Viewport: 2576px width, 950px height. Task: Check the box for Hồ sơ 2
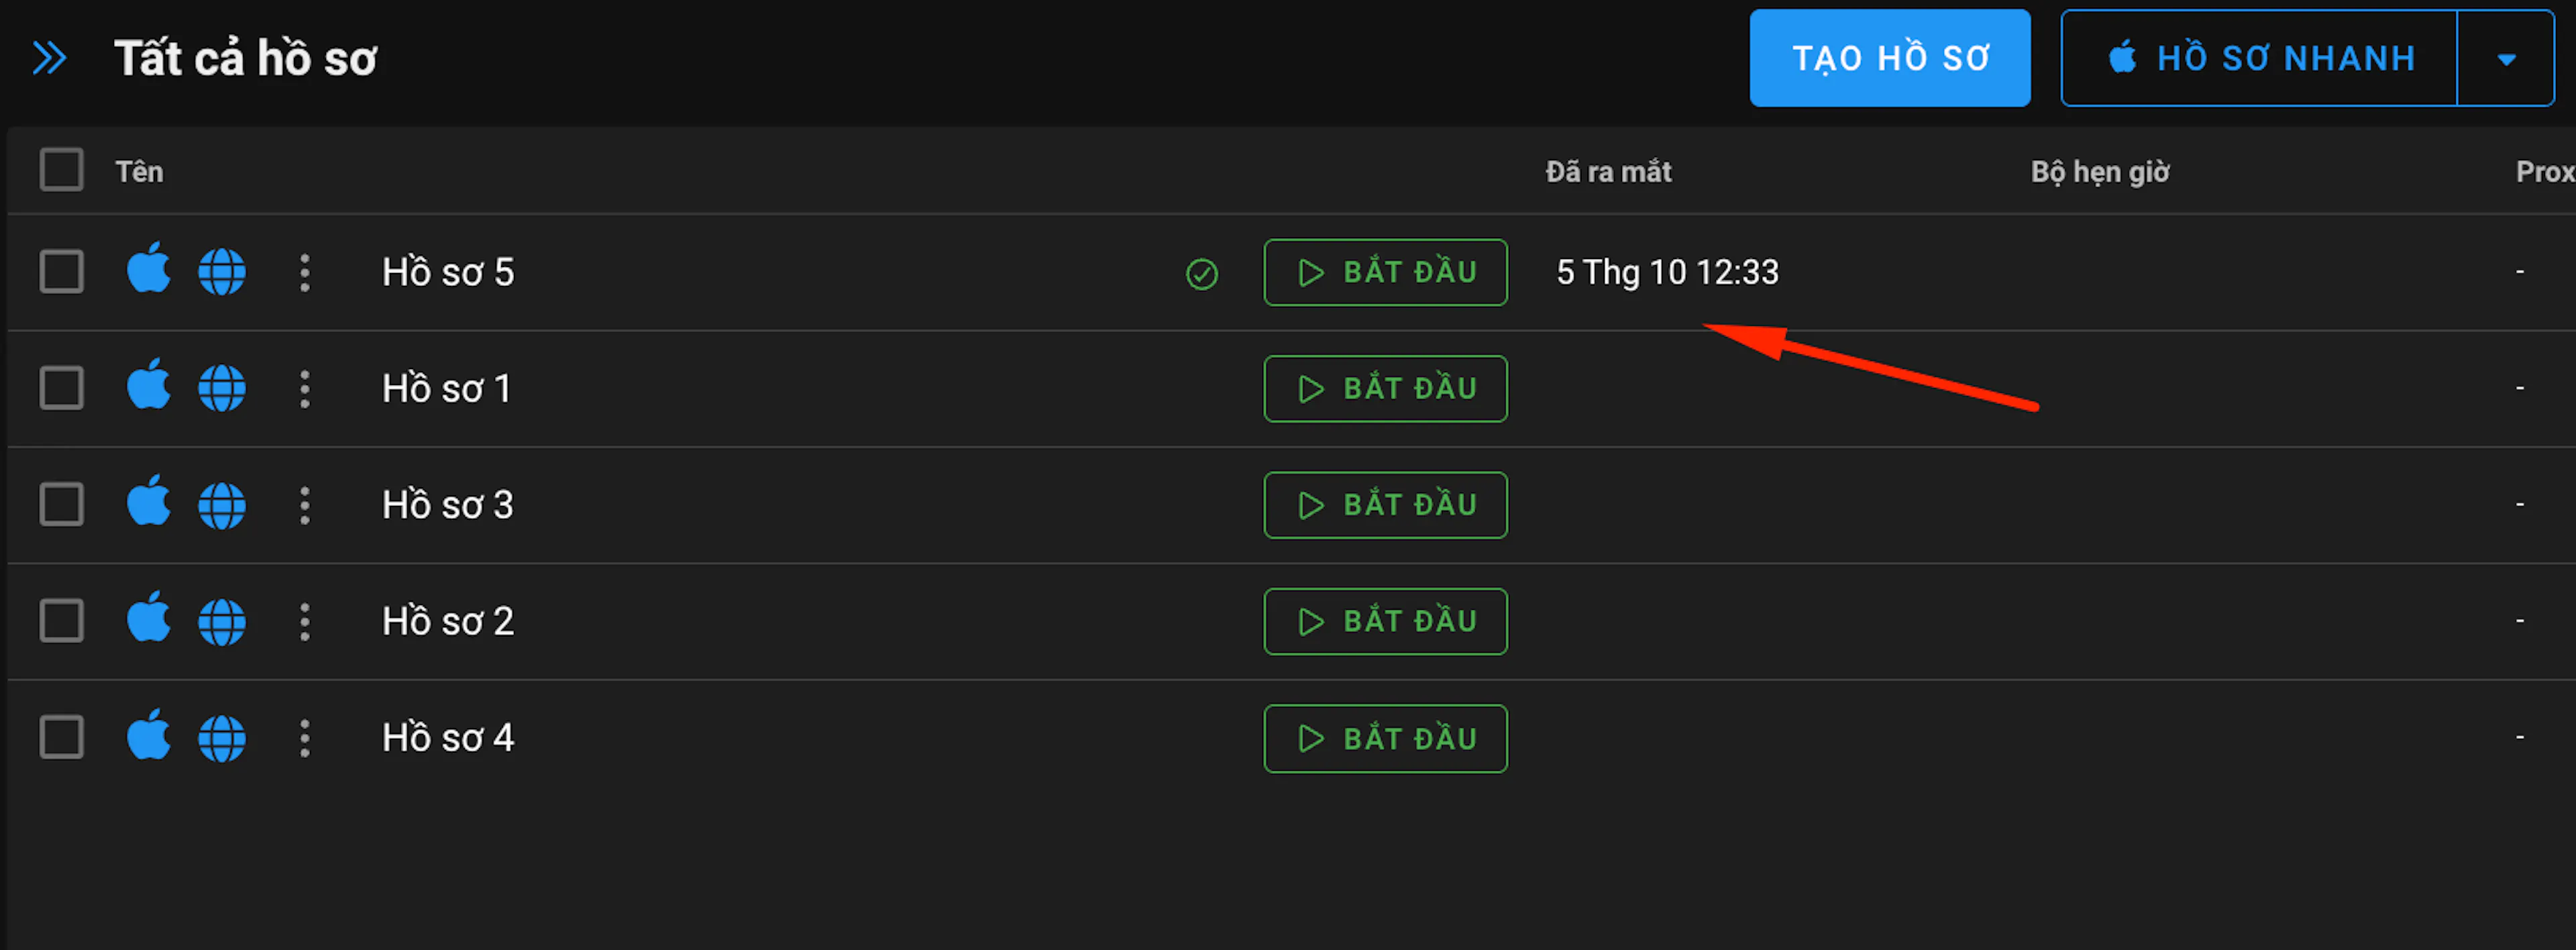[61, 621]
